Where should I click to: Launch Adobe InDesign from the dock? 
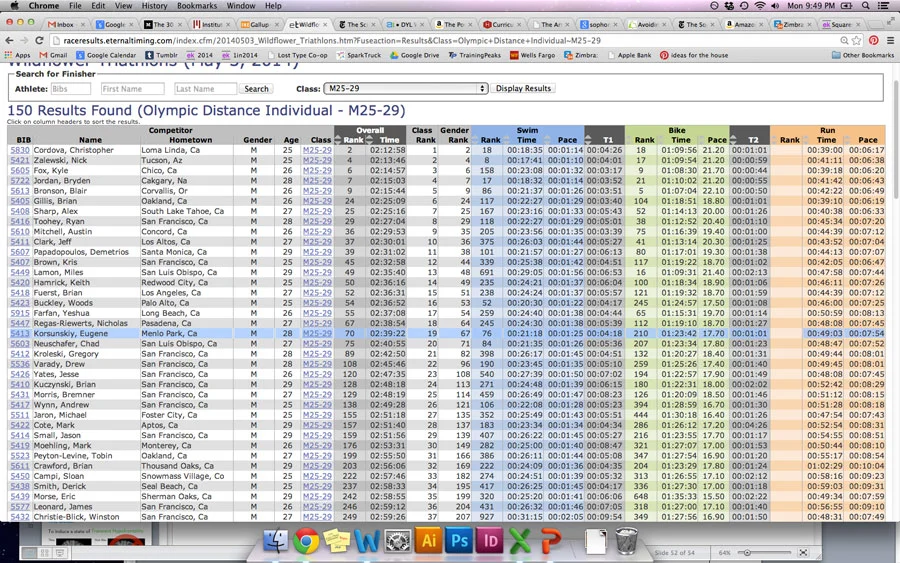point(490,541)
